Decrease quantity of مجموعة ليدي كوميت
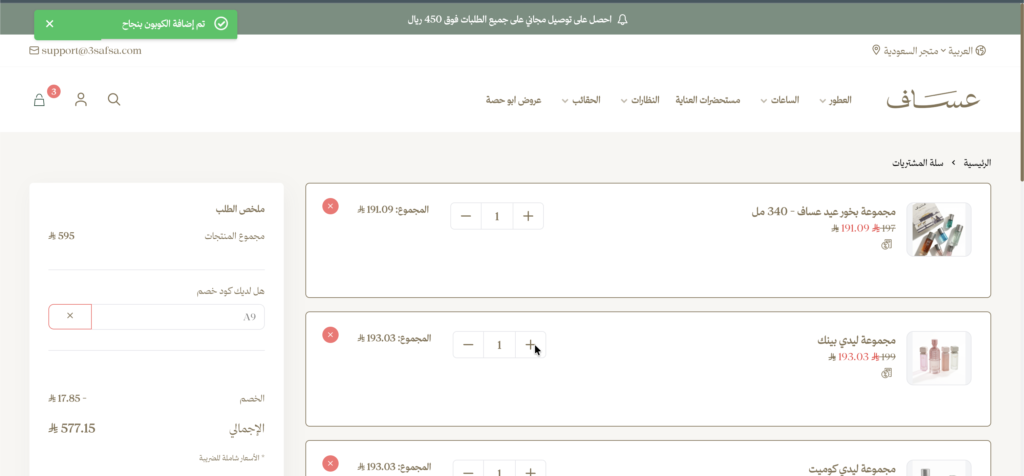The image size is (1024, 476). point(468,470)
